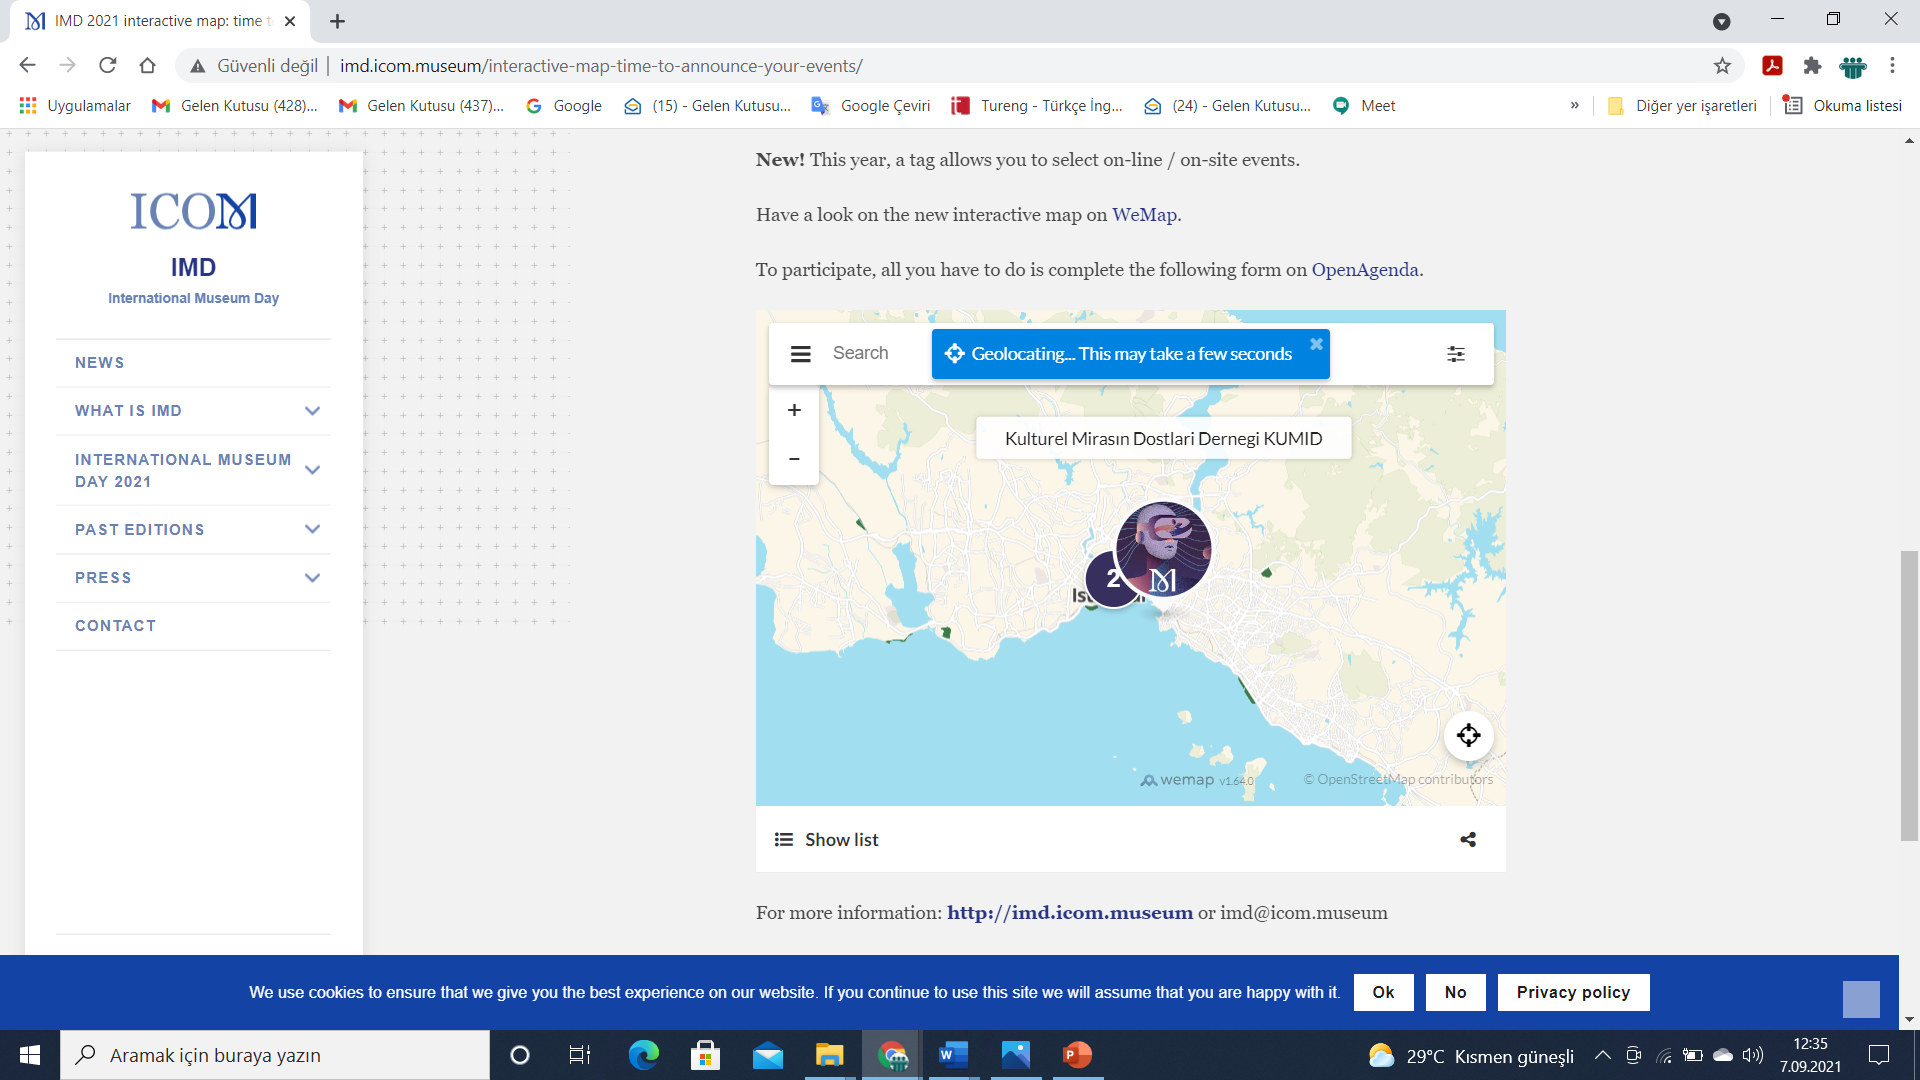Zoom in on the map

coord(794,410)
